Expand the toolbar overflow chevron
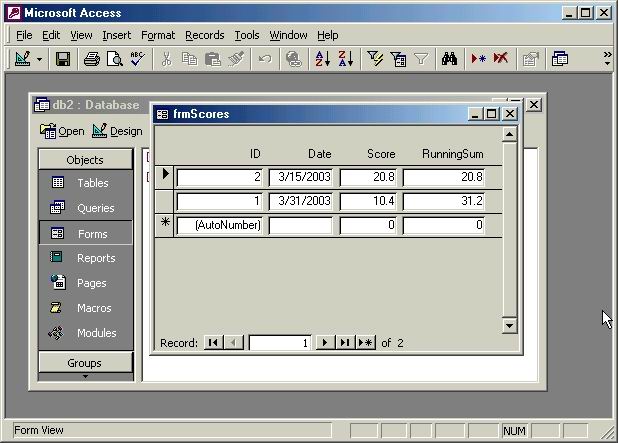The image size is (618, 443). [607, 59]
